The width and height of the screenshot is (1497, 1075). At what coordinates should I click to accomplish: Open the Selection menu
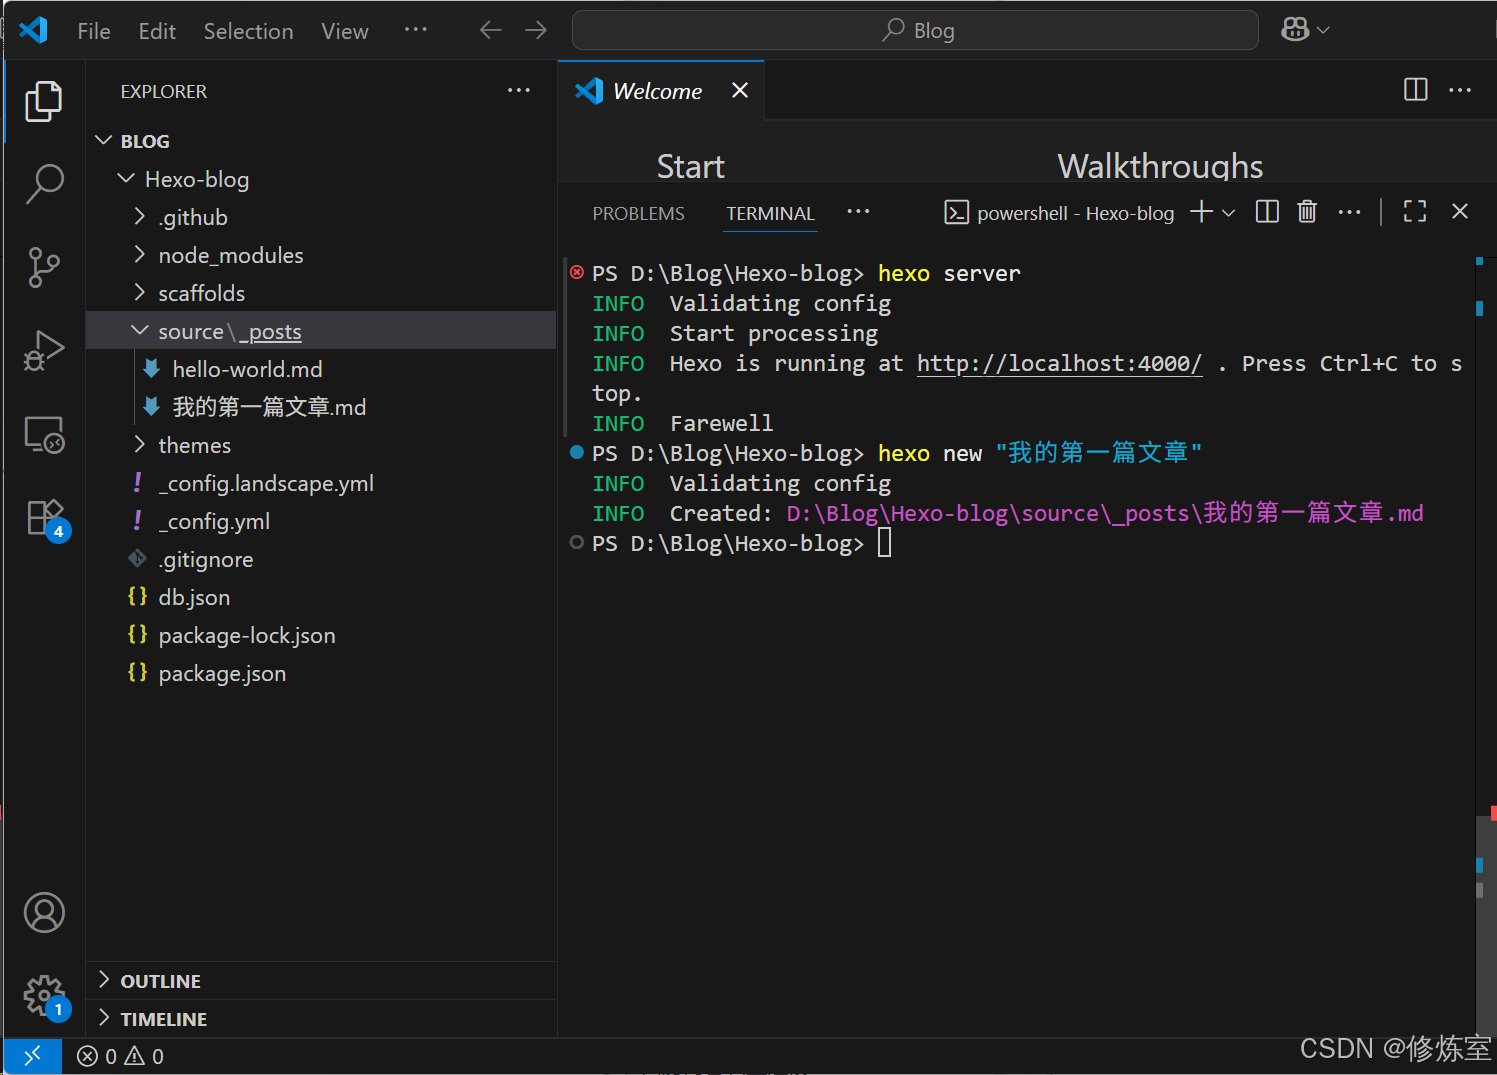[248, 31]
